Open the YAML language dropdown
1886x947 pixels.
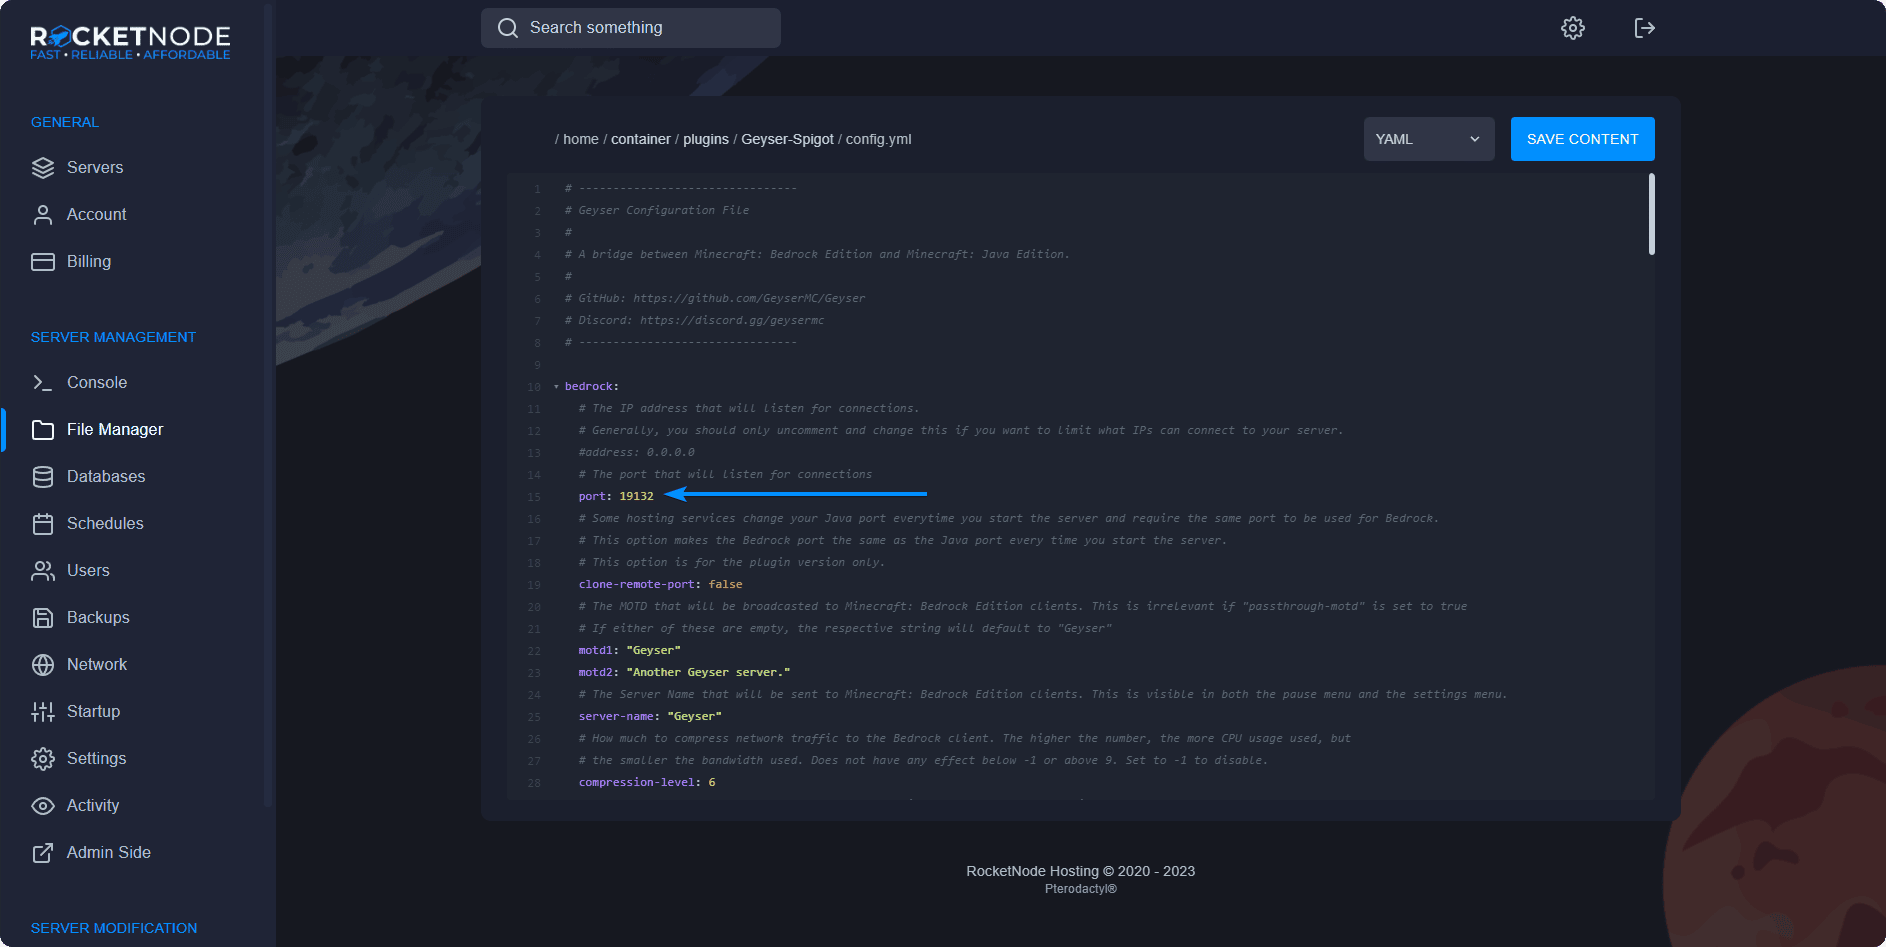pyautogui.click(x=1428, y=139)
